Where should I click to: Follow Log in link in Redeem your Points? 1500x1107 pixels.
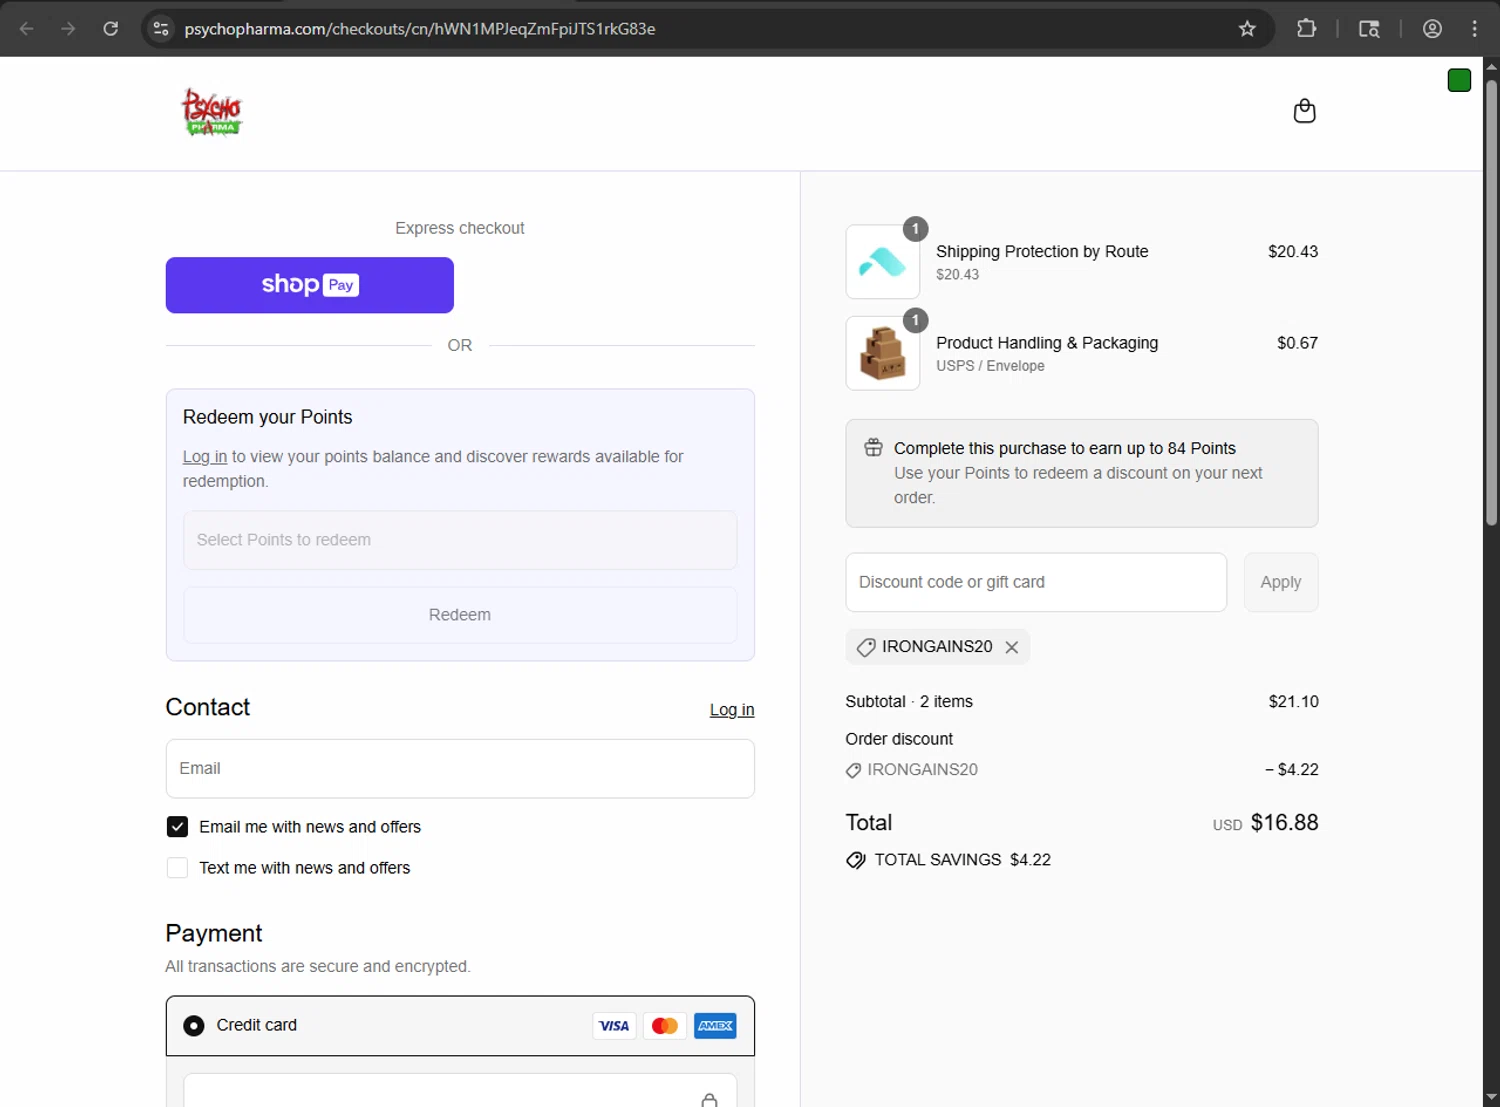(x=205, y=457)
